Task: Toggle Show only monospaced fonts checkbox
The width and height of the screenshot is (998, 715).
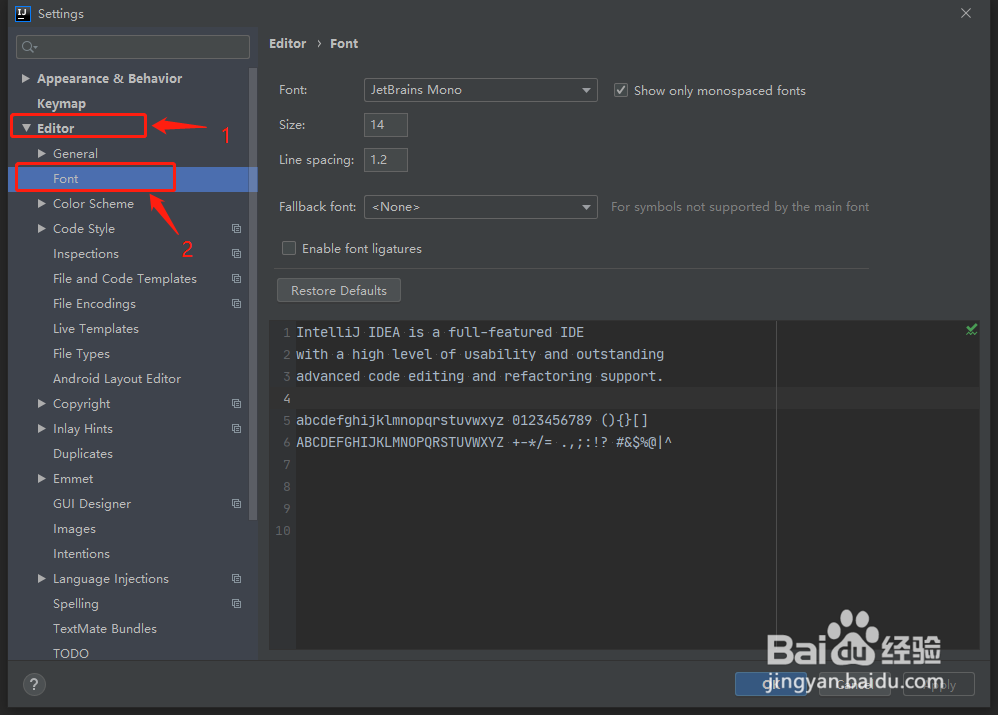Action: coord(621,90)
